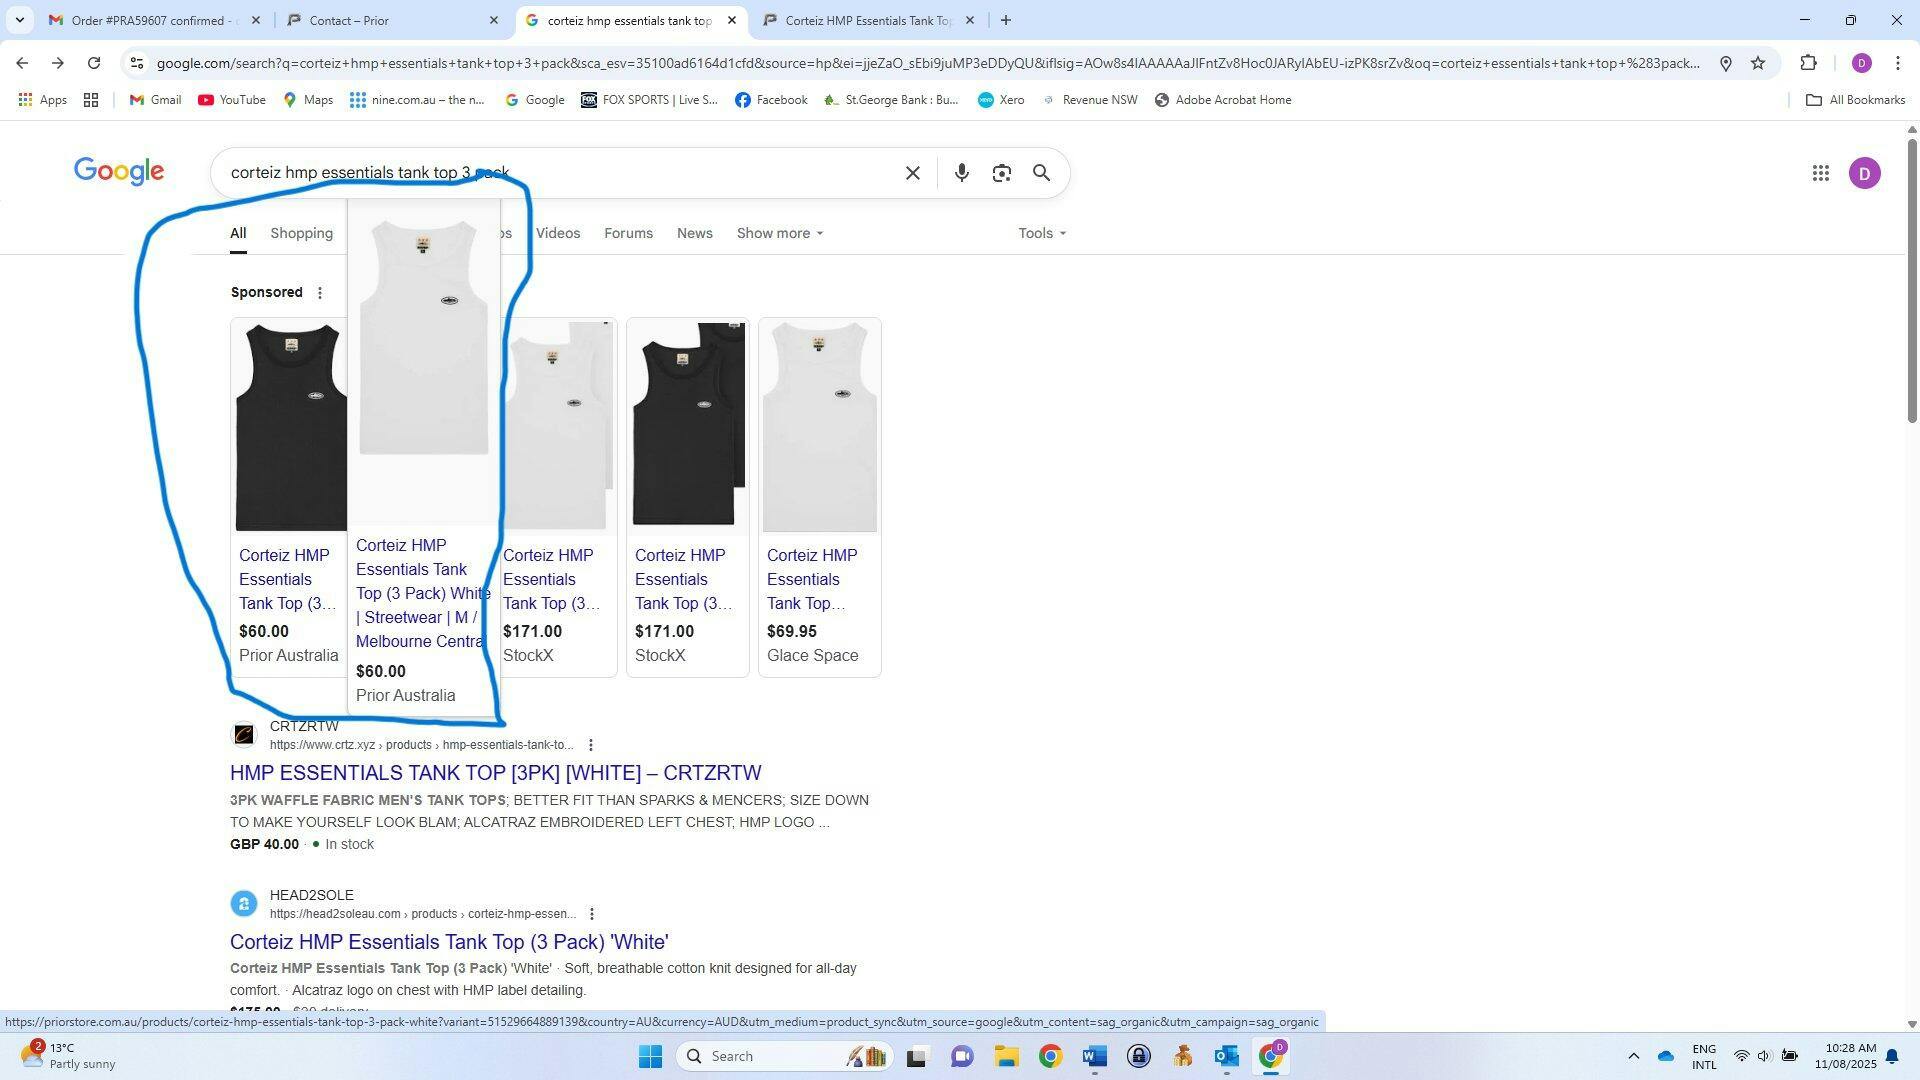Open the Chrome profile avatar in toolbar
The height and width of the screenshot is (1080, 1920).
[x=1861, y=63]
